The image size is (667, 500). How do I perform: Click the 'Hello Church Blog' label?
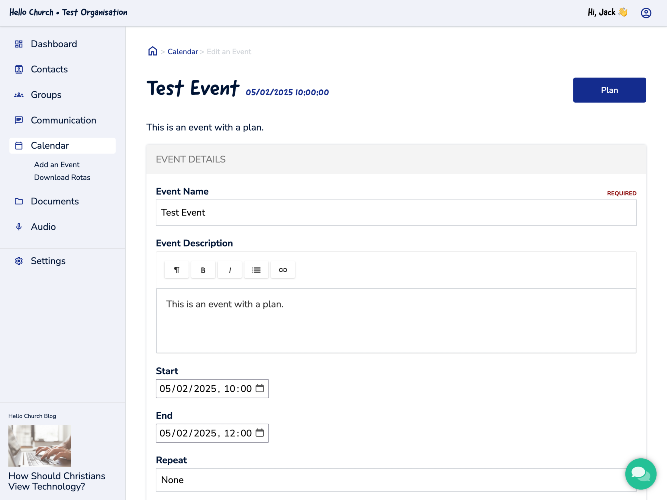[32, 416]
